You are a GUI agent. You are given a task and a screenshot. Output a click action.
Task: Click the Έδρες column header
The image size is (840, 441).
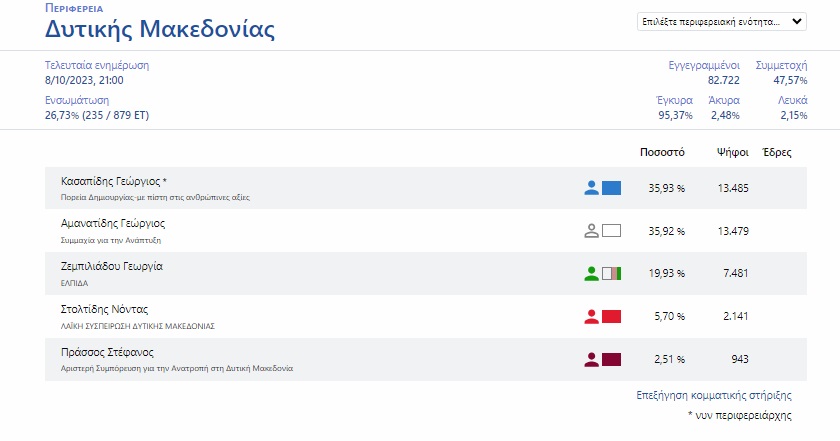[x=777, y=153]
